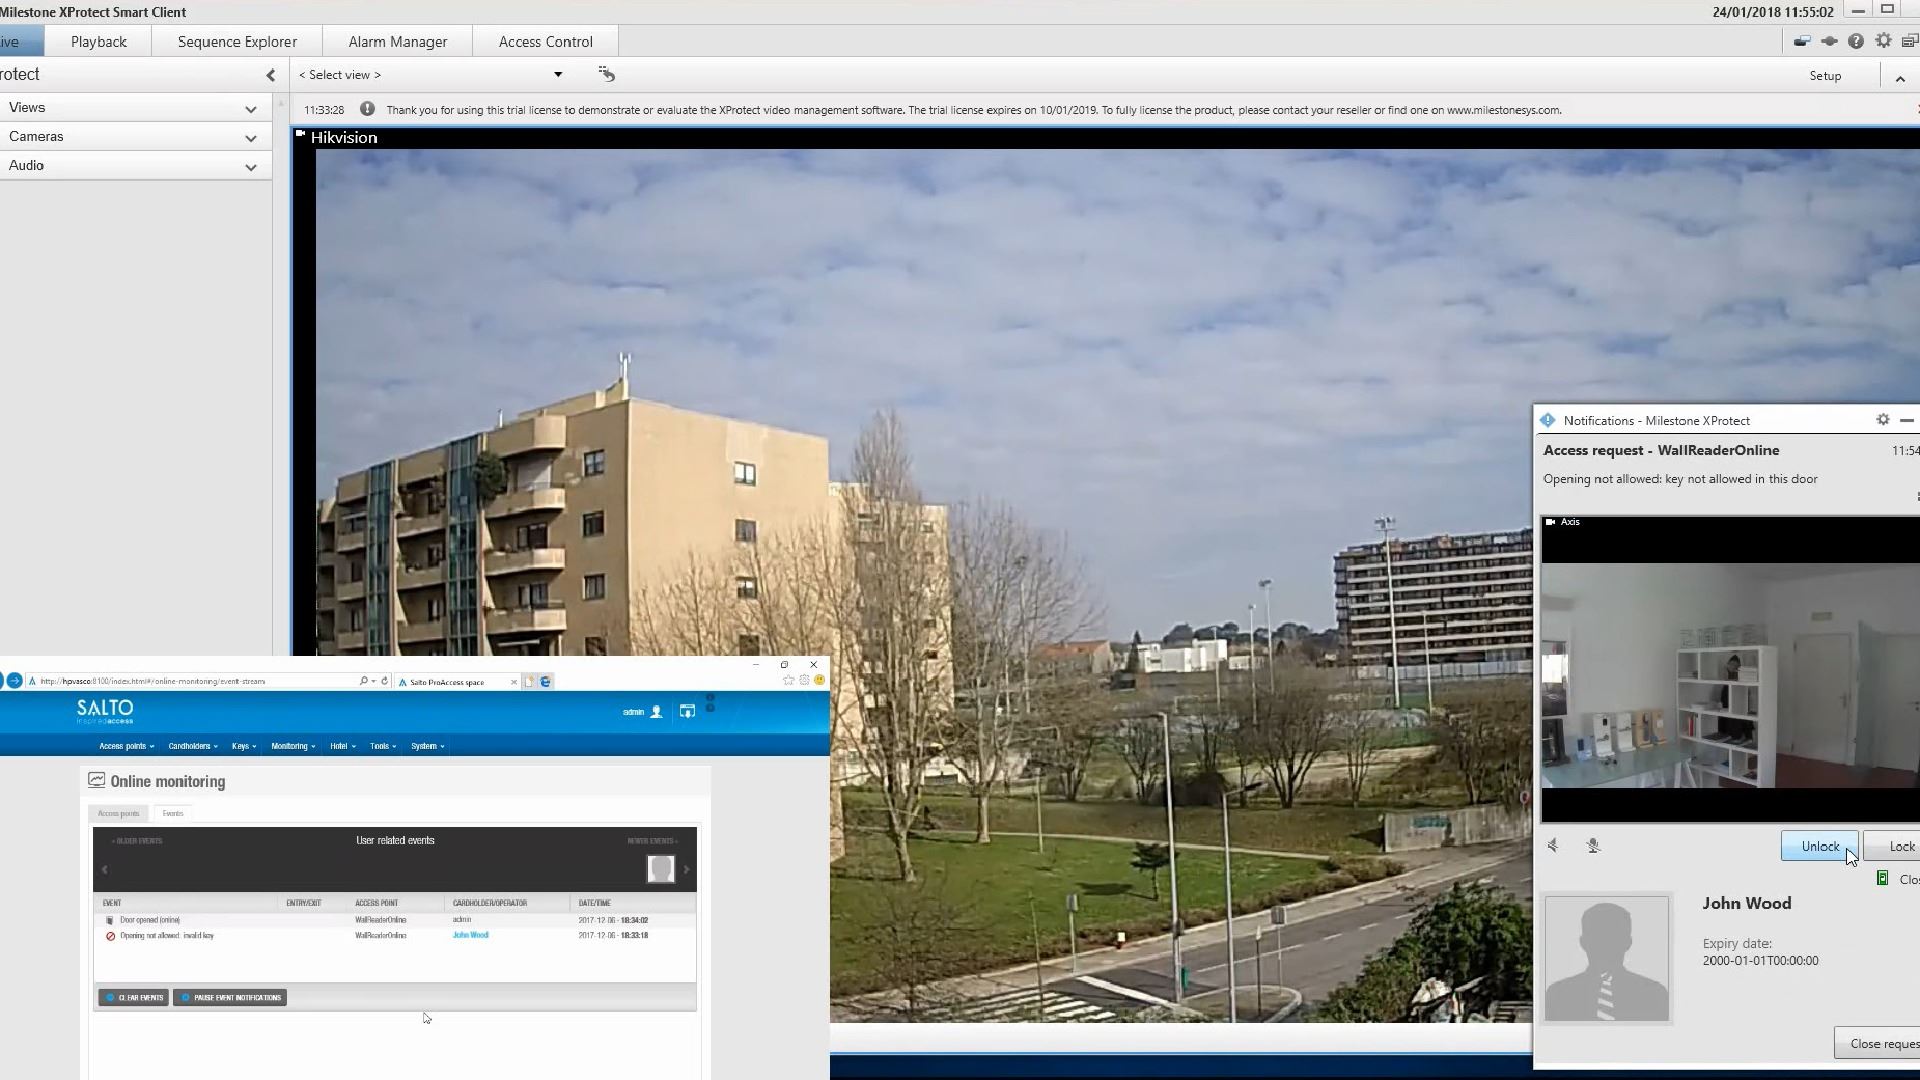This screenshot has width=1920, height=1080.
Task: Click the admin user icon in Salto
Action: [656, 712]
